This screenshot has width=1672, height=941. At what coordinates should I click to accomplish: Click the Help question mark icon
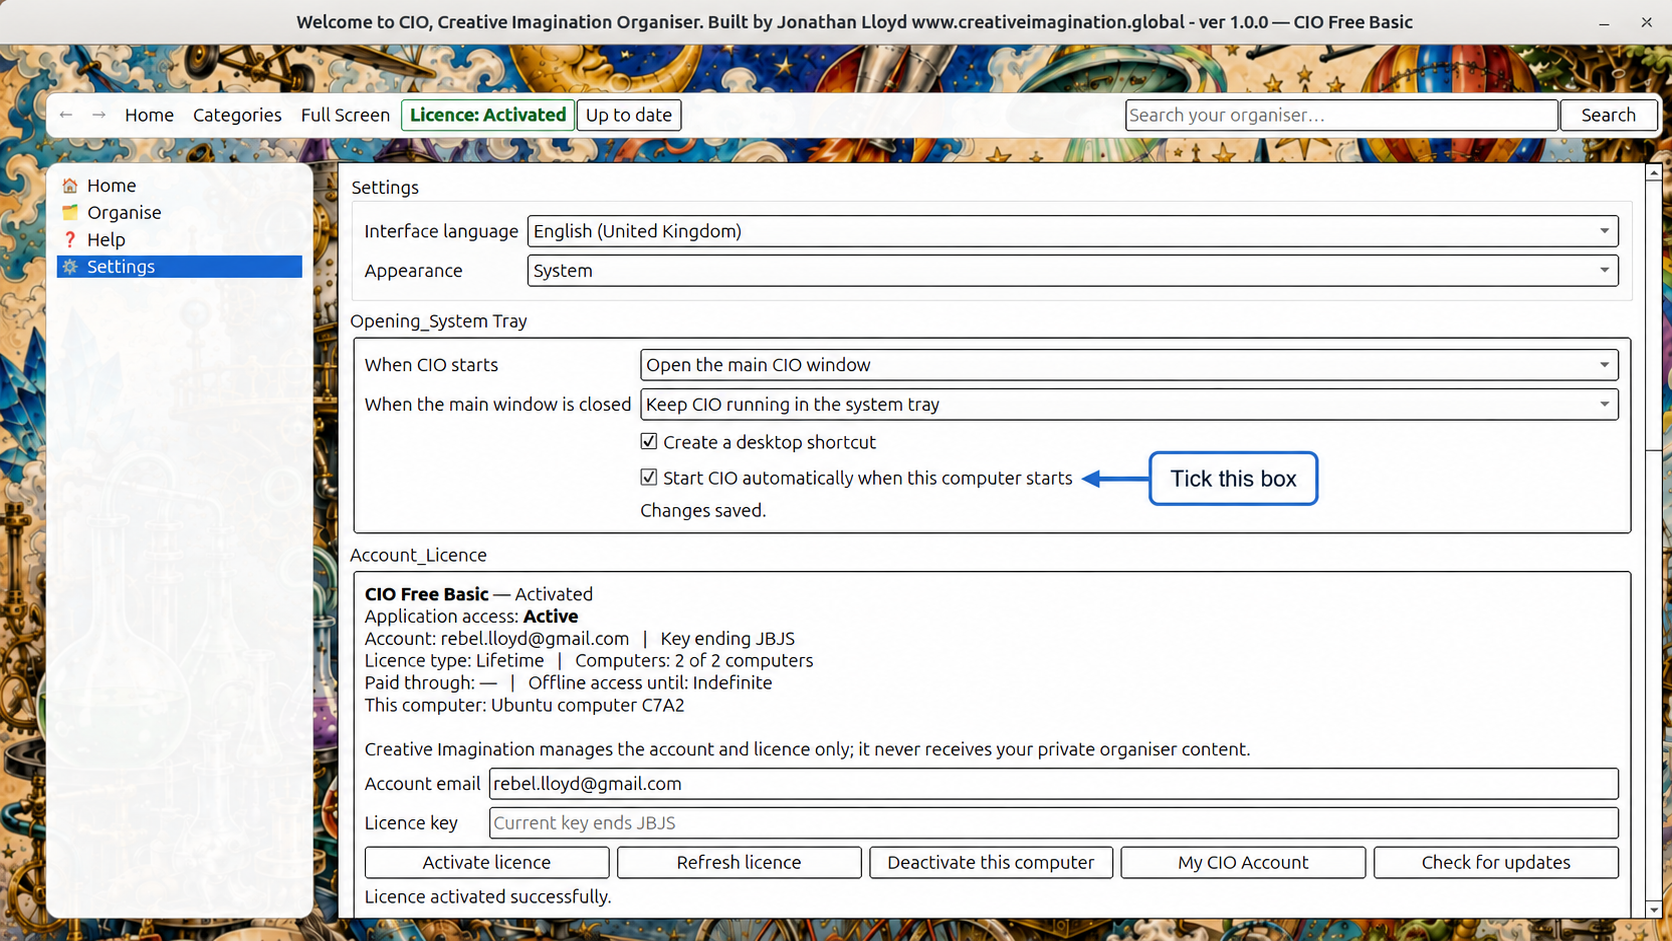pos(70,240)
